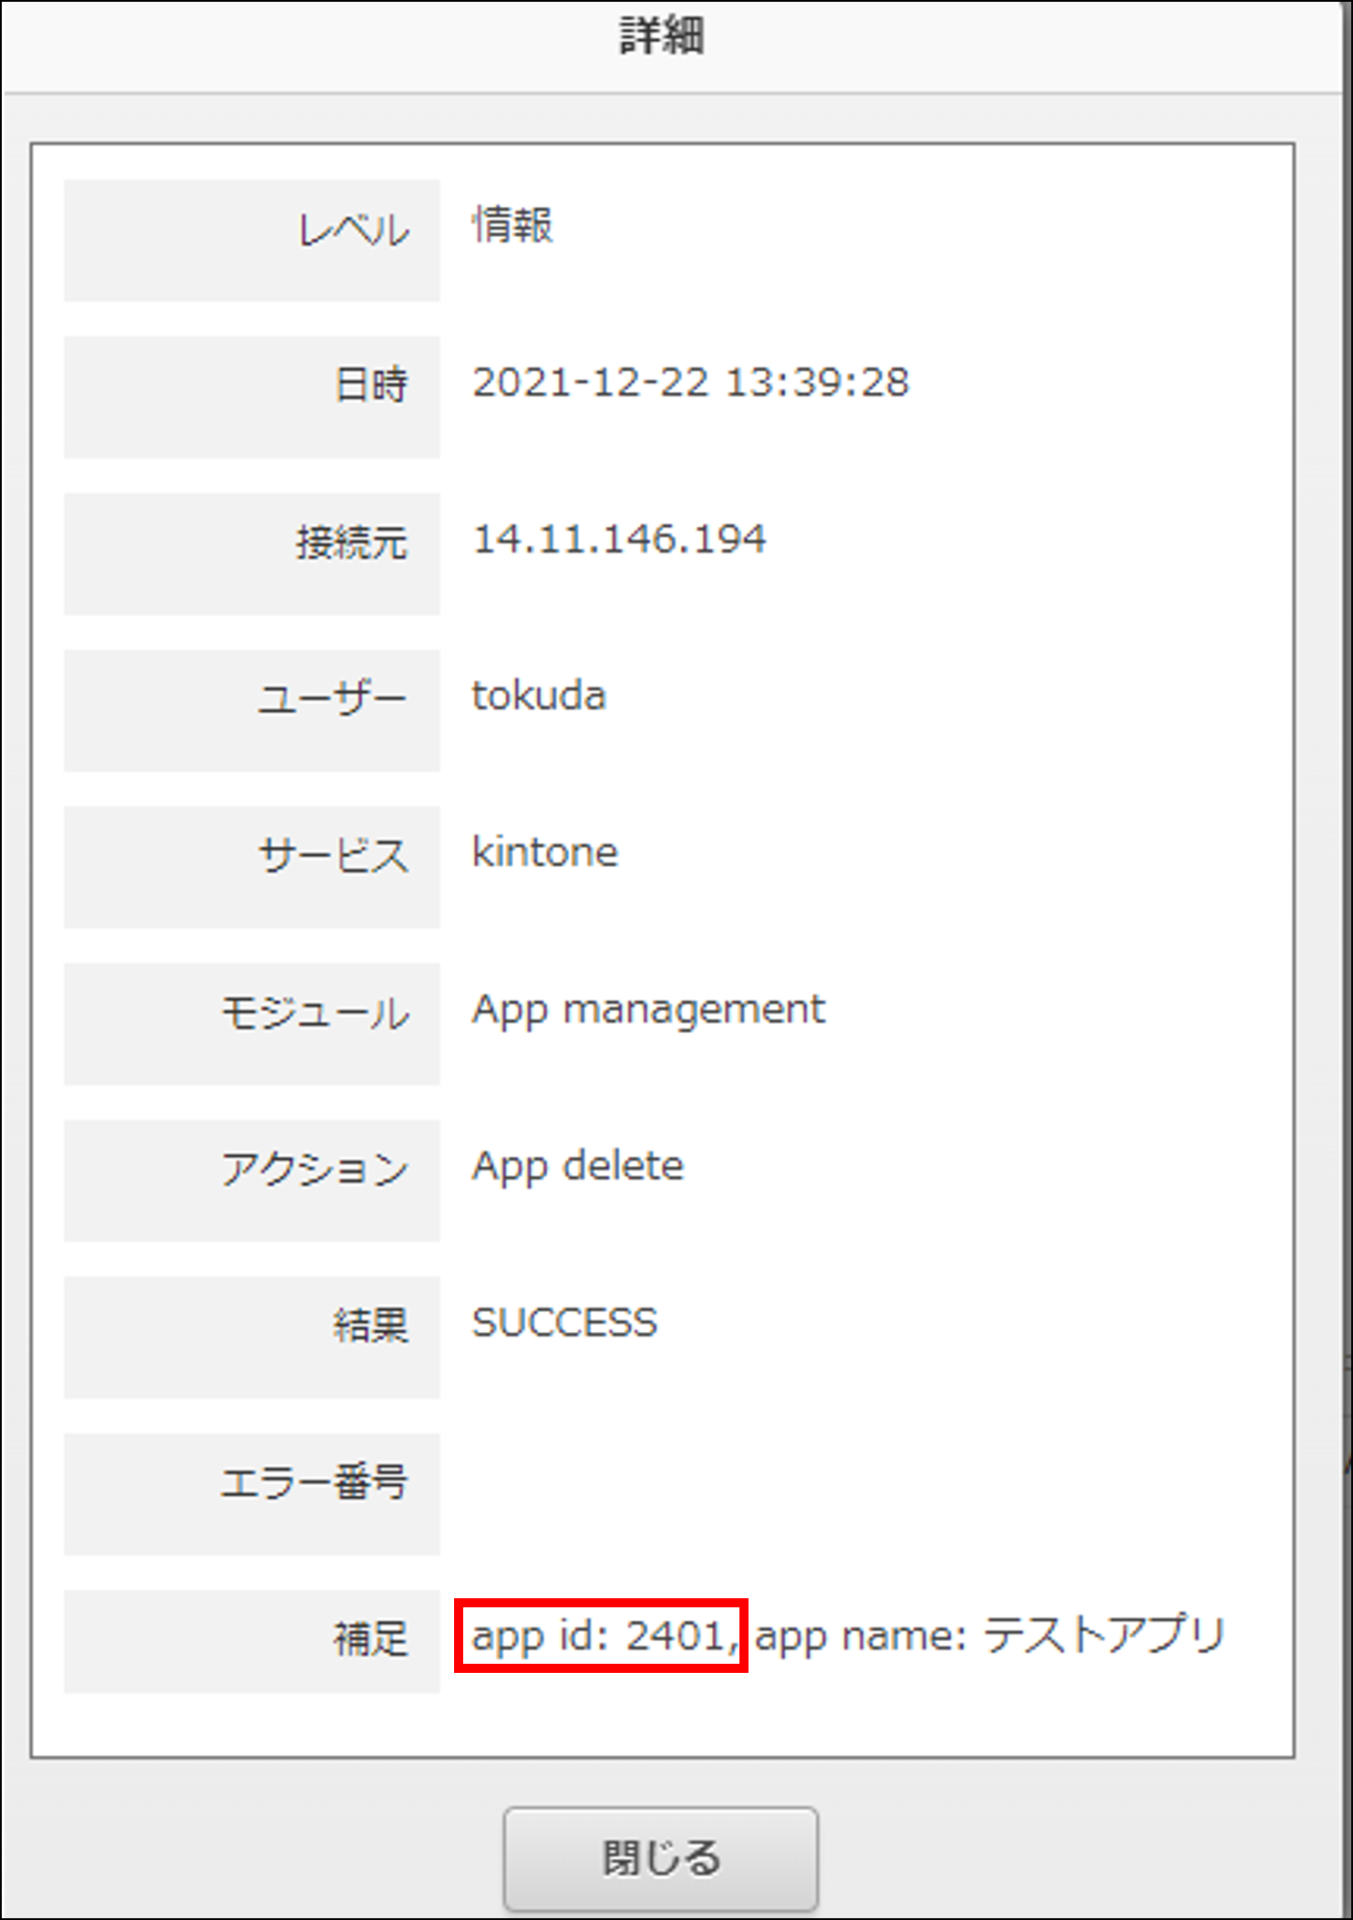Click the app name: テストアプリ text
Viewport: 1353px width, 1920px height.
point(989,1636)
